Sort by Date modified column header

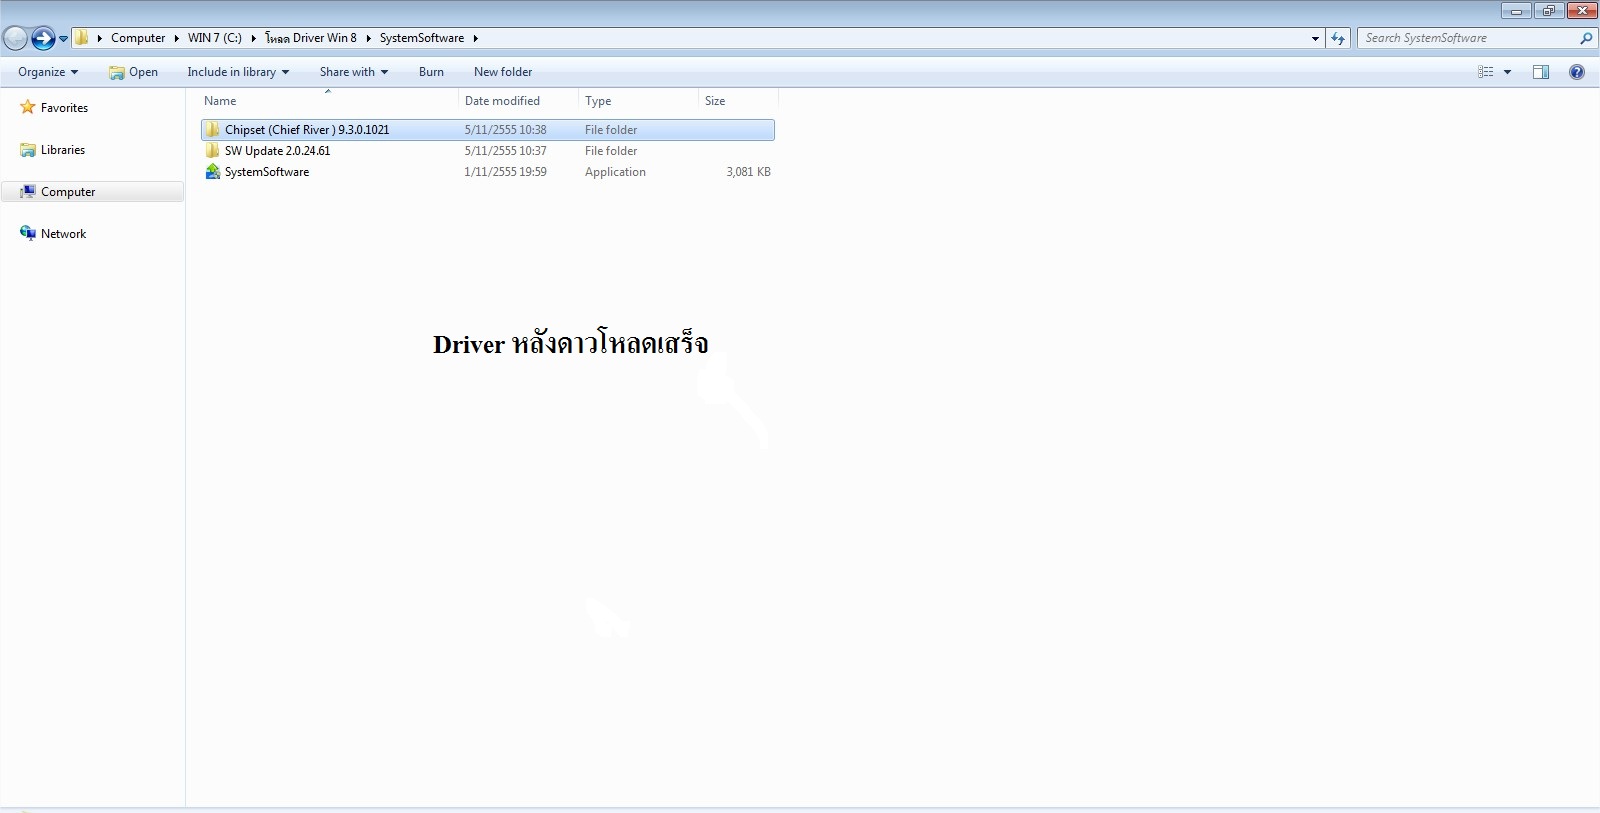(518, 101)
